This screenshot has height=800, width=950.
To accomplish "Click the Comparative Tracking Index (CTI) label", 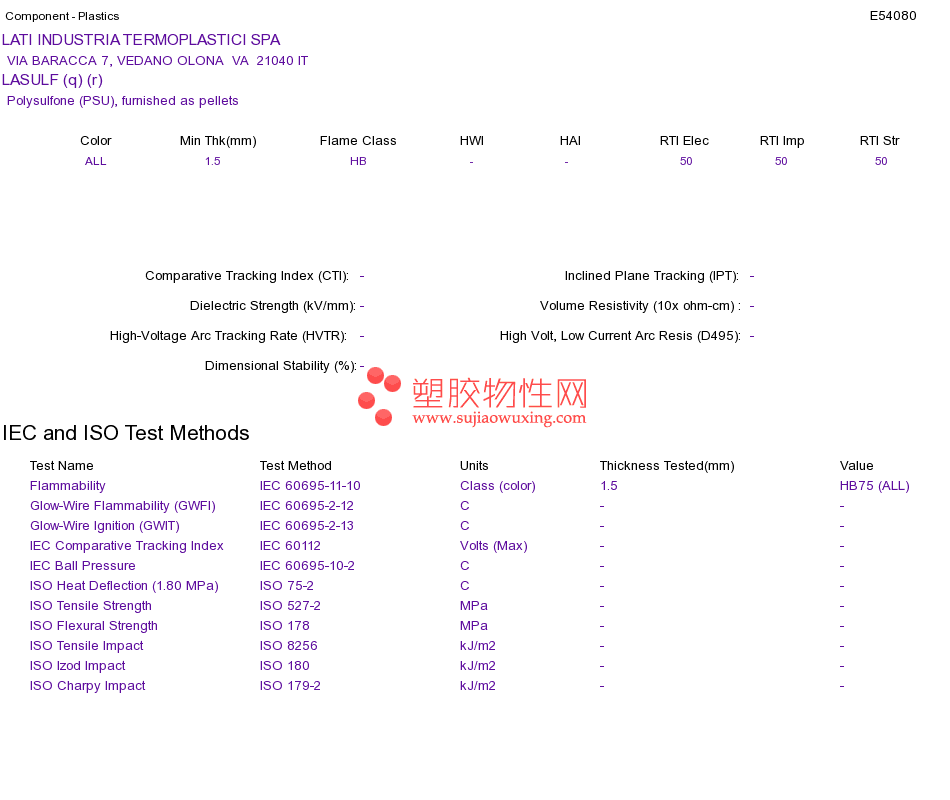I will pyautogui.click(x=247, y=276).
